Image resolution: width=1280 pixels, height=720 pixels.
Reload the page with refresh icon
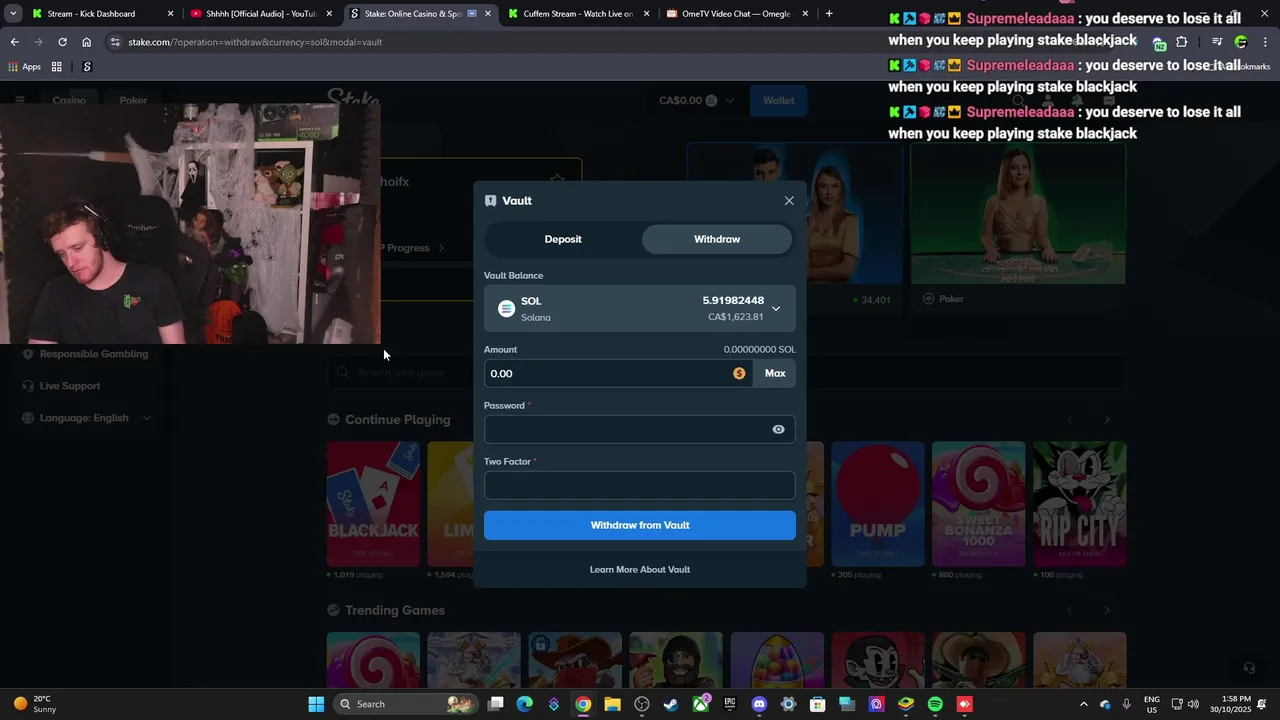62,42
